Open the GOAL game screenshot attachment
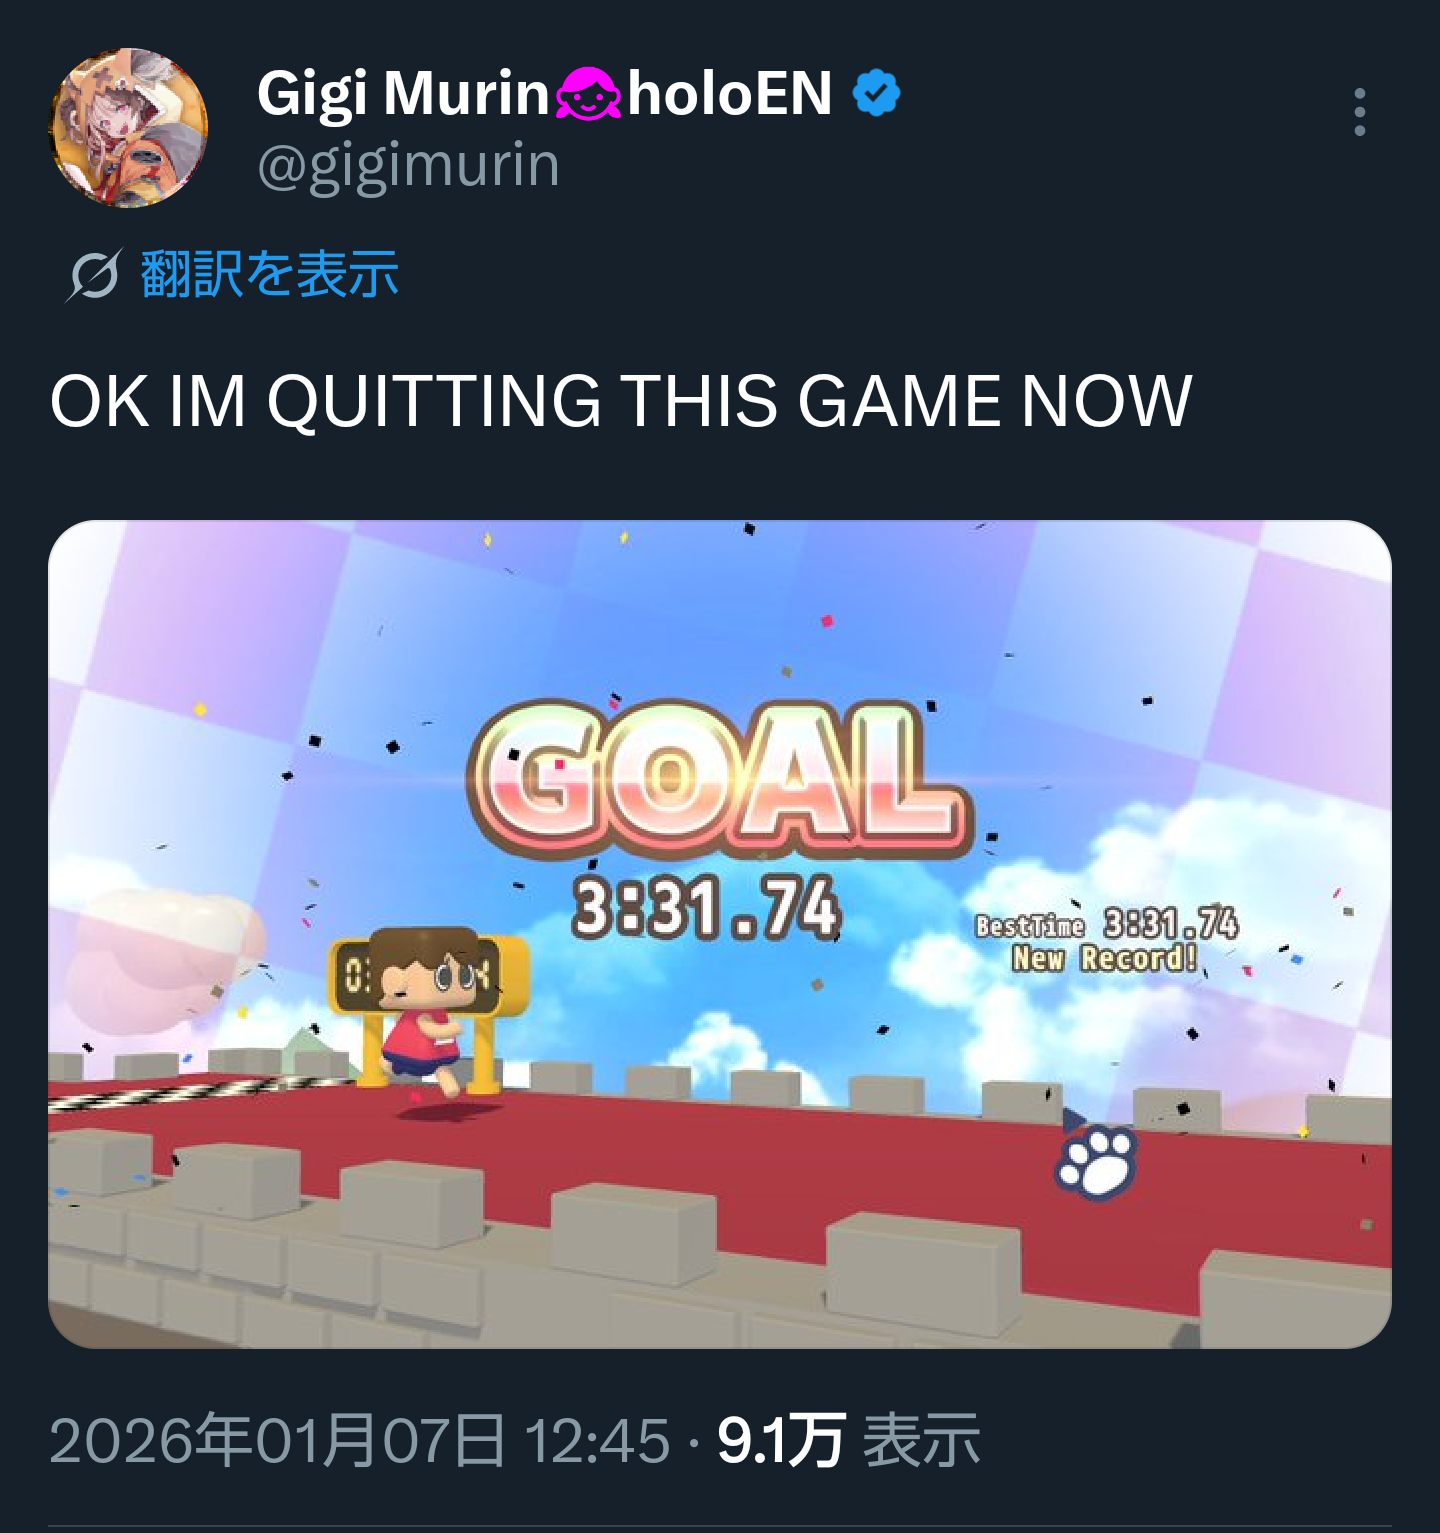The width and height of the screenshot is (1440, 1533). [x=720, y=934]
